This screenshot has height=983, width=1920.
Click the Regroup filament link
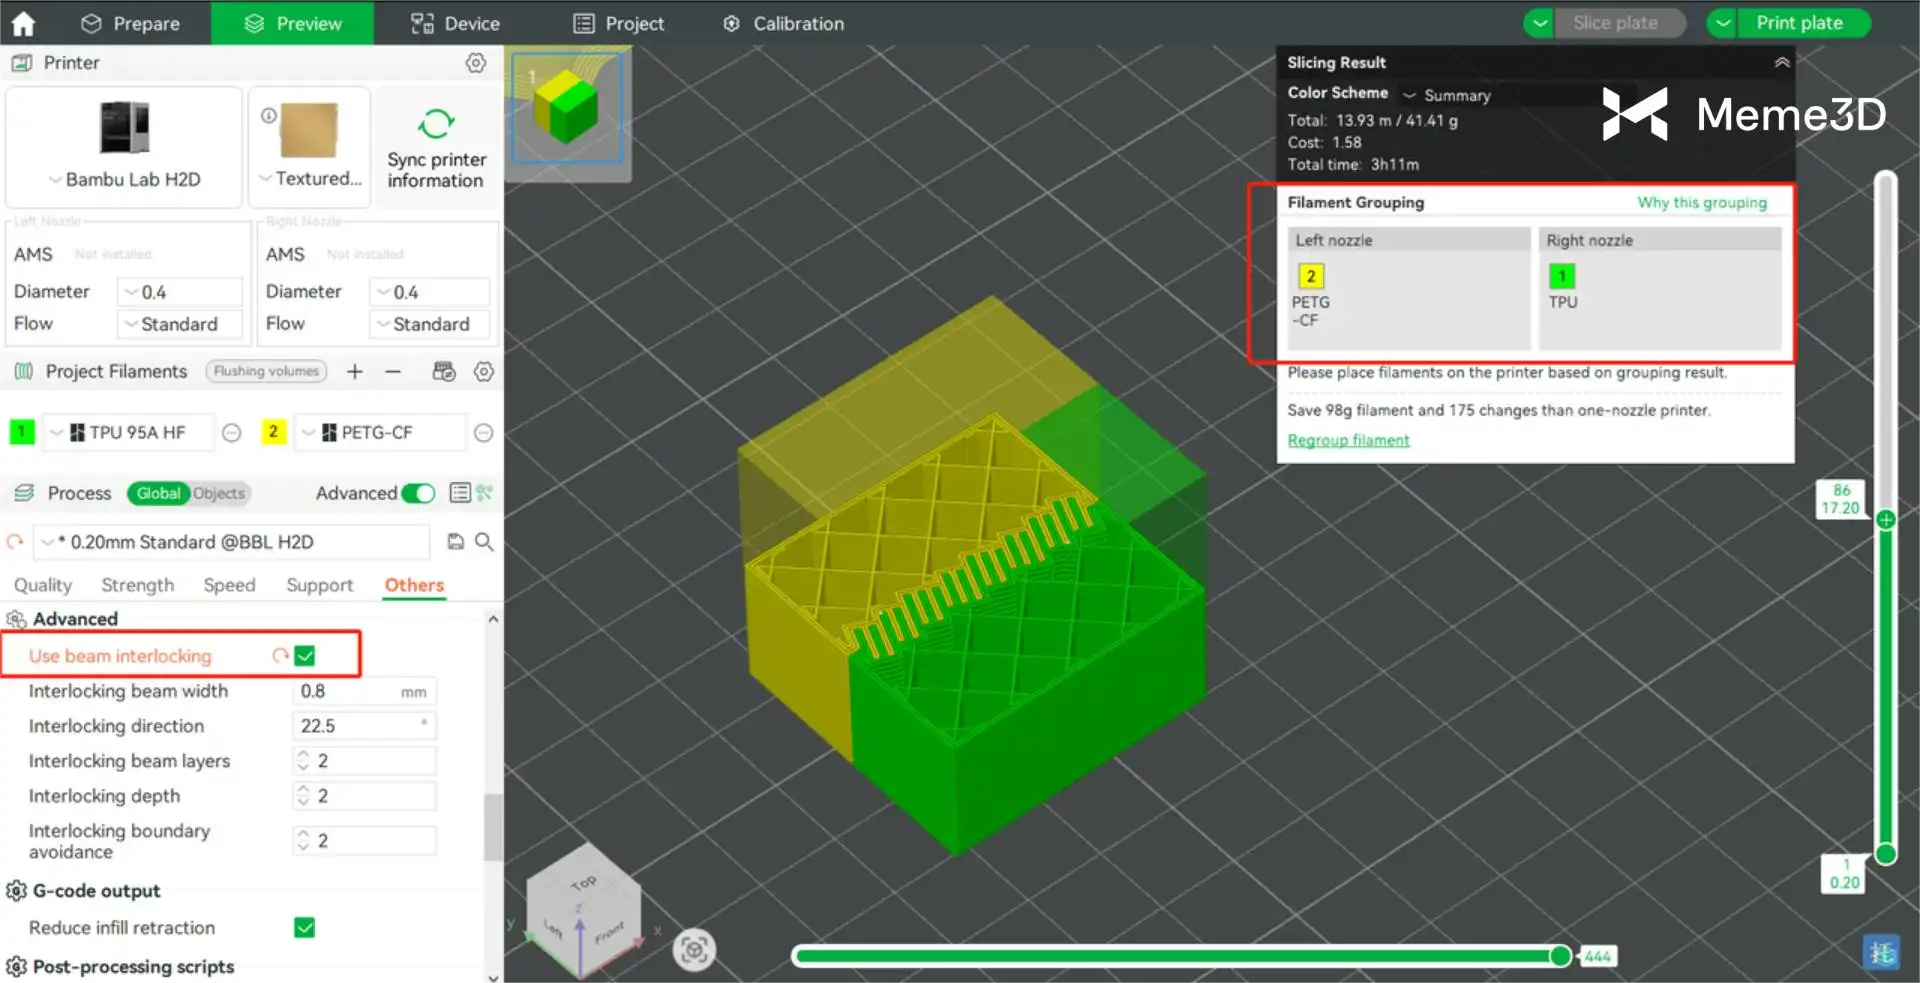[1348, 441]
